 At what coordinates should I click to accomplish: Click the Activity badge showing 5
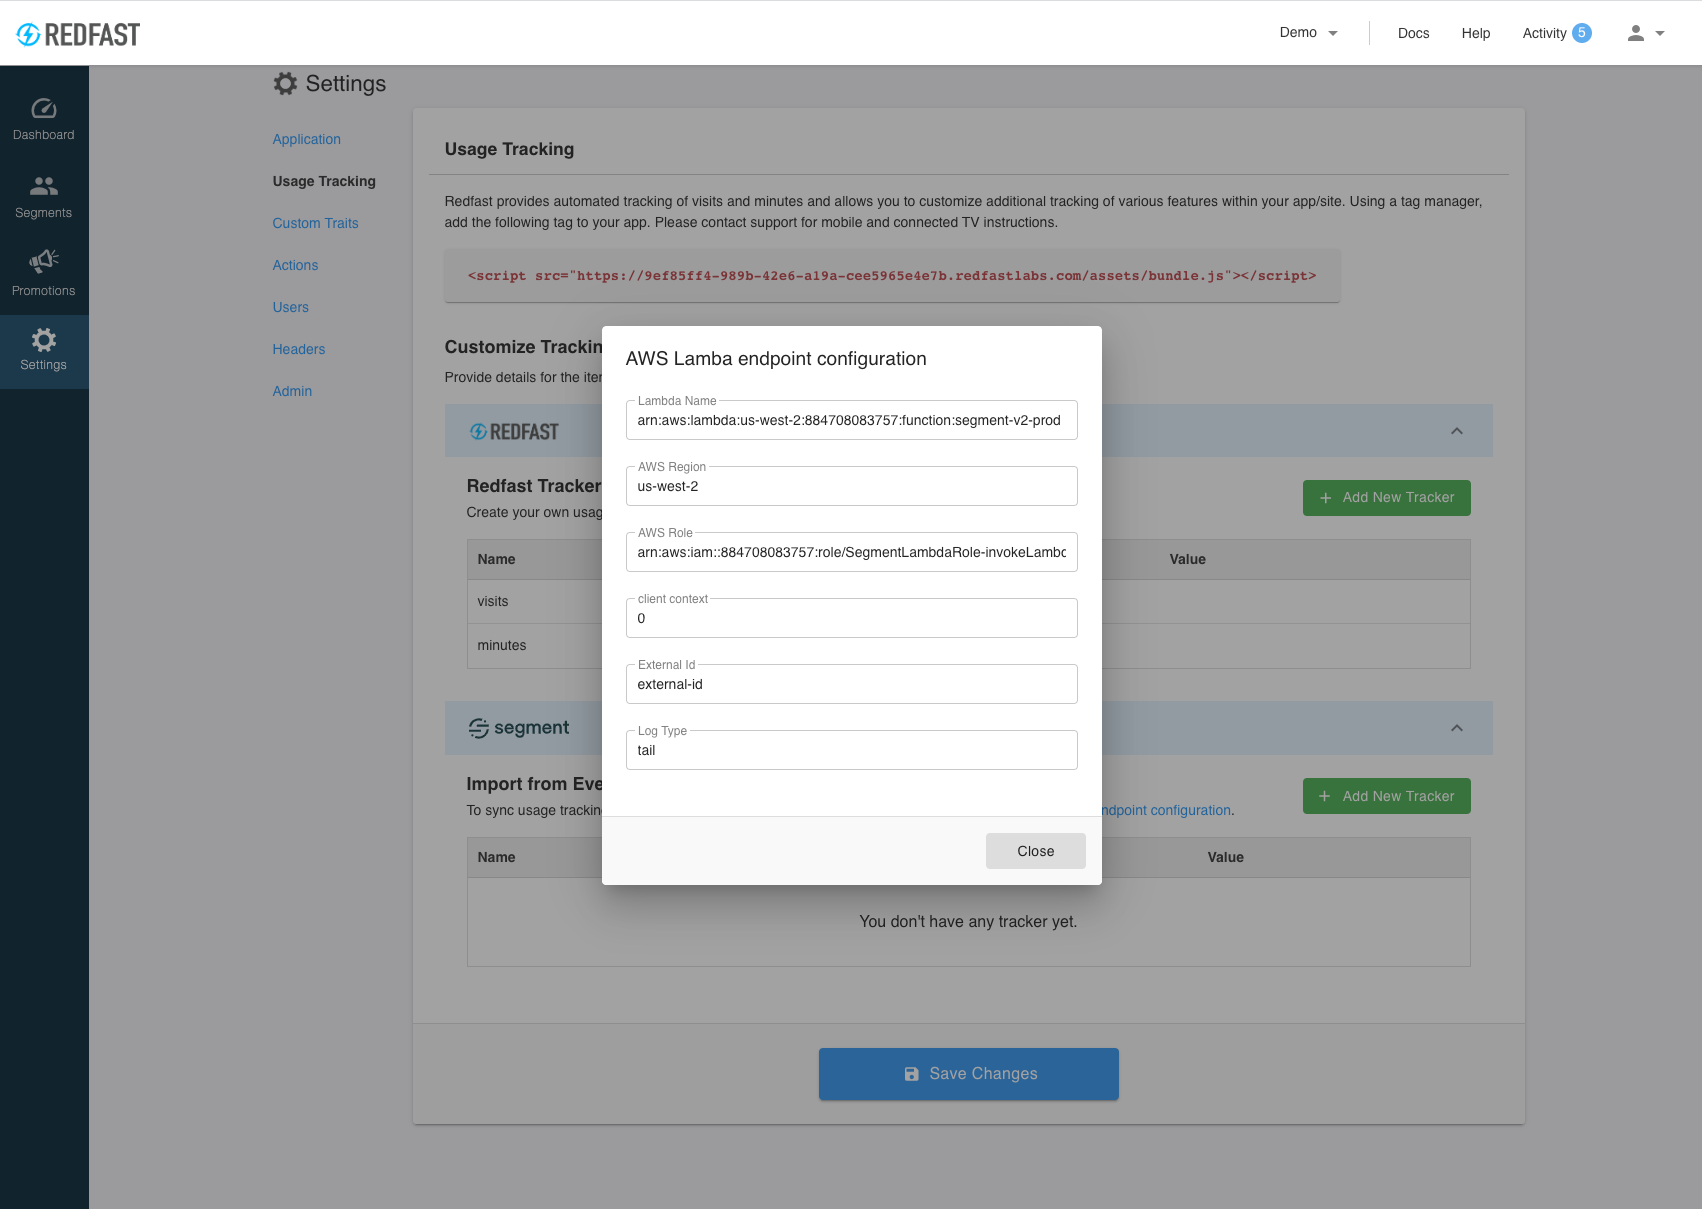[1582, 33]
